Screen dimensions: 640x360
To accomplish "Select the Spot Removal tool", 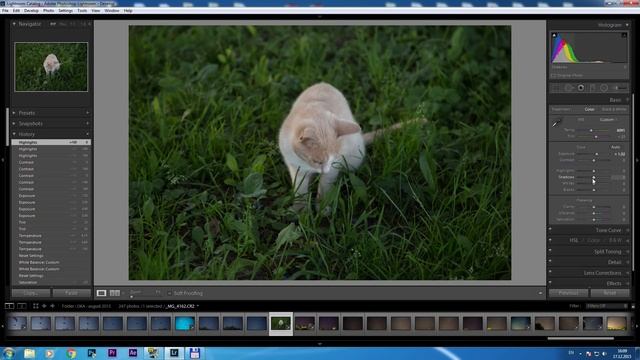I will (x=569, y=88).
